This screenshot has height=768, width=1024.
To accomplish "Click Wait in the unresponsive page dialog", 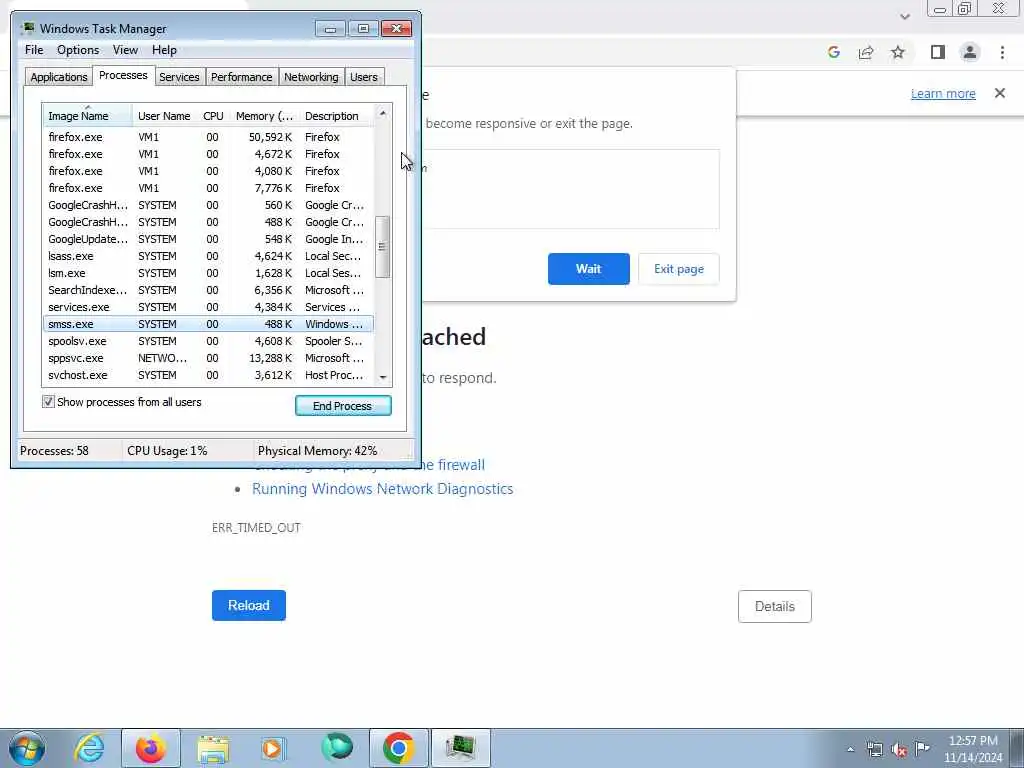I will pos(588,268).
